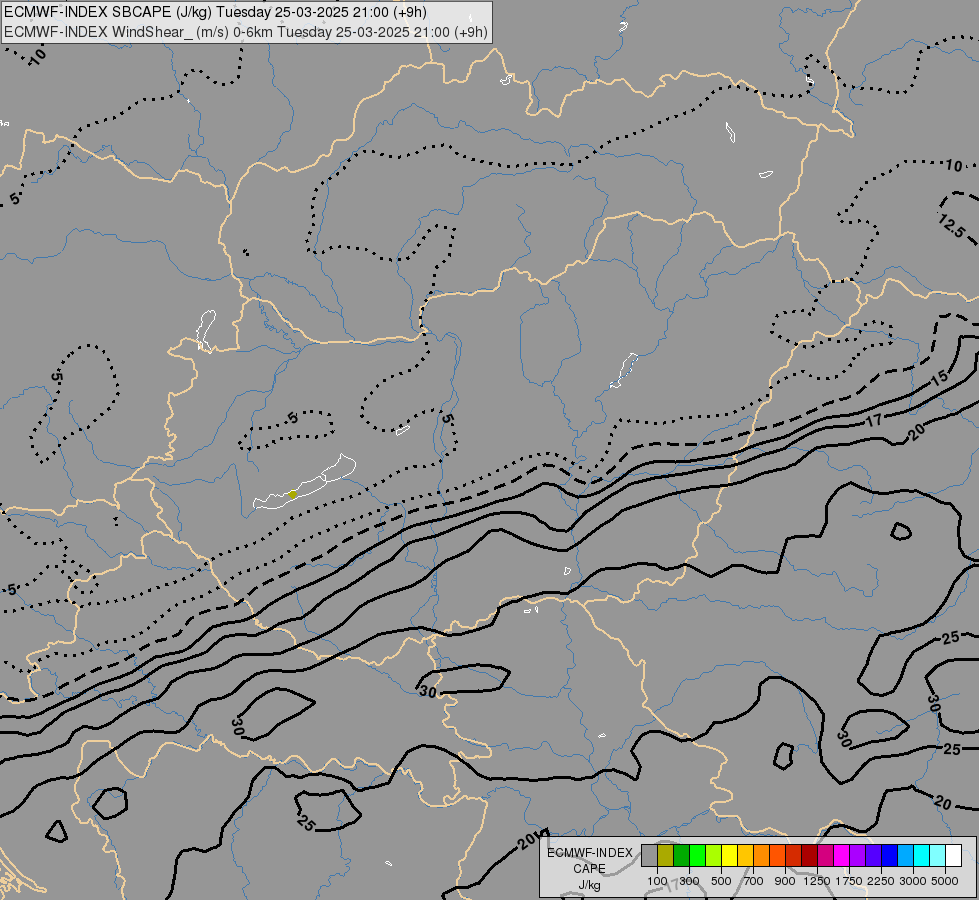Click the 300 legend tick label
The height and width of the screenshot is (900, 979).
(x=689, y=881)
